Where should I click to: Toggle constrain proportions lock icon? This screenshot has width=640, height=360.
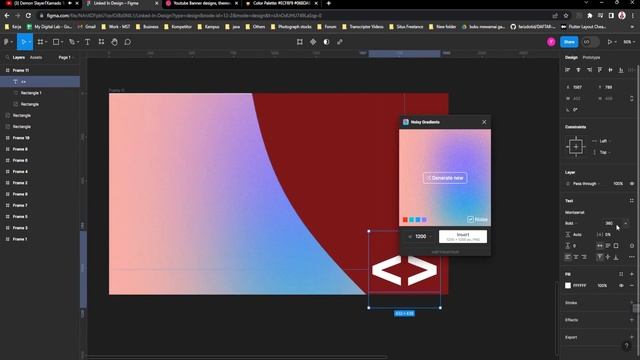[632, 98]
